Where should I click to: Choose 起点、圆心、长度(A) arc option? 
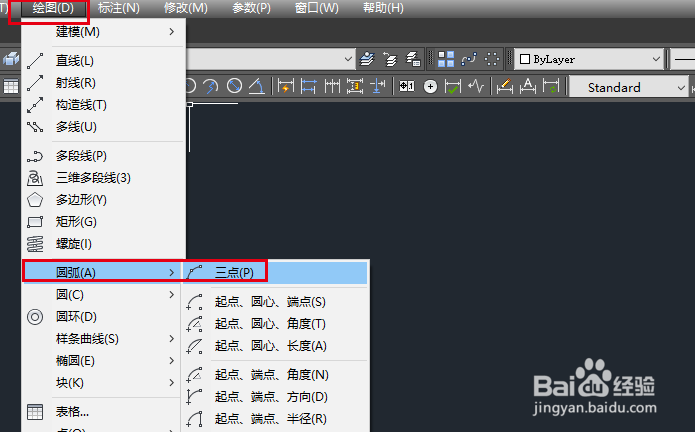275,346
